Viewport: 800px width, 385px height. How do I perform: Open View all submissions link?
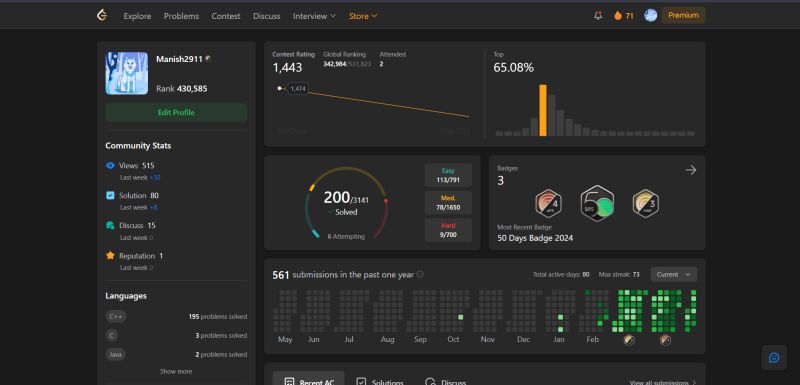tap(663, 382)
